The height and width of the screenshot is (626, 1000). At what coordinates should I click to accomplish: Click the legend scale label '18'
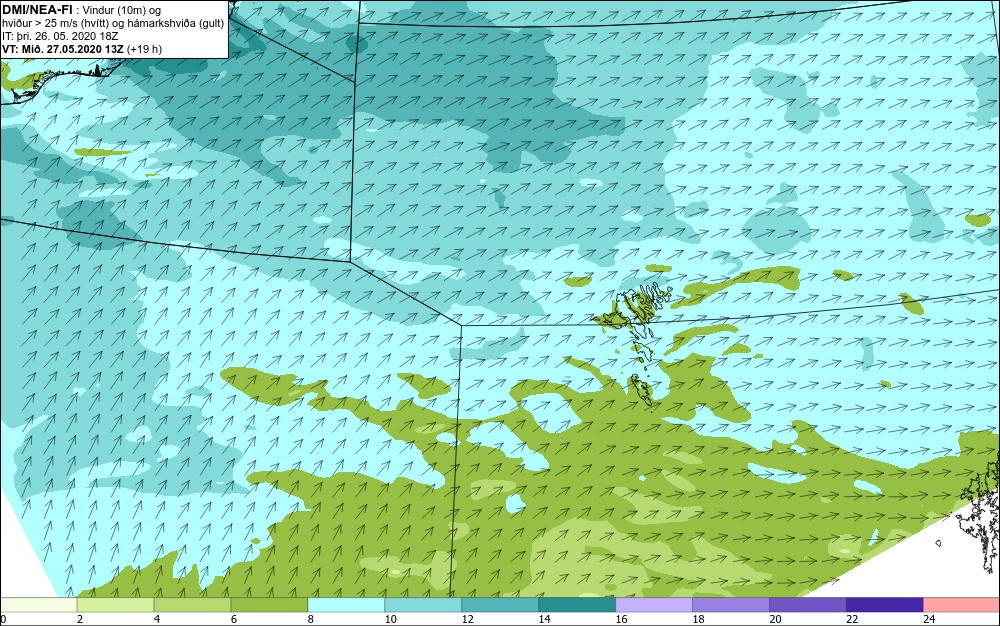click(698, 619)
